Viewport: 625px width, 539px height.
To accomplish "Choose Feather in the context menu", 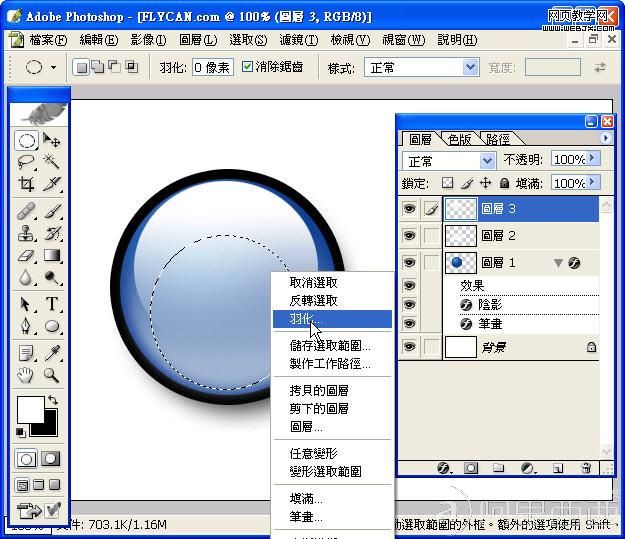I will point(332,319).
